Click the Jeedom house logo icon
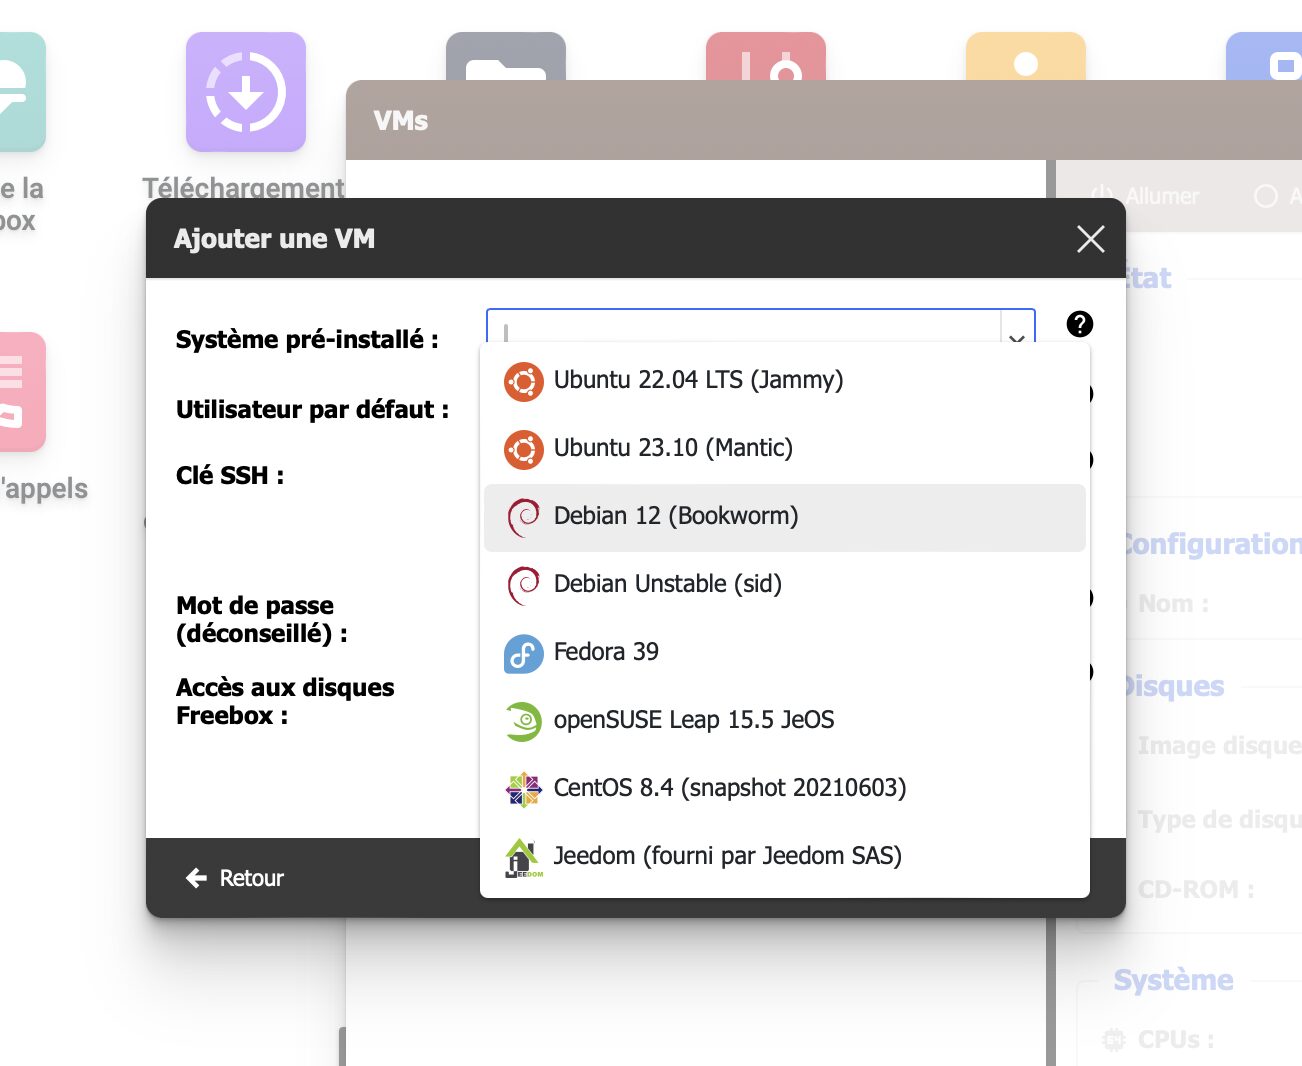 523,858
